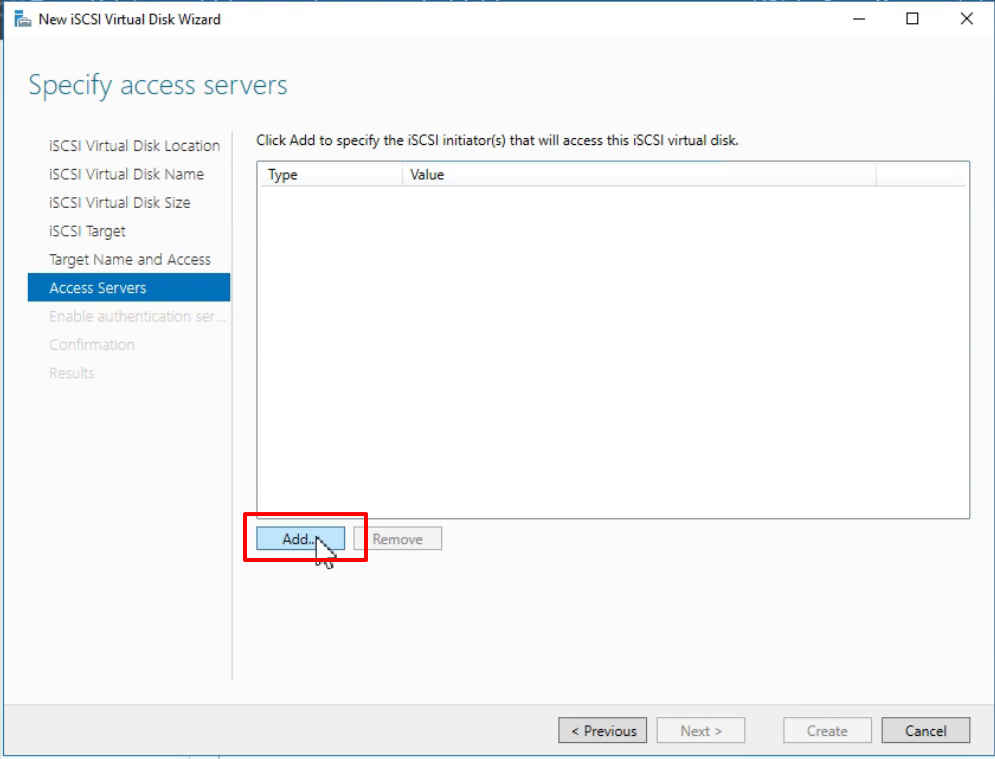Viewport: 995px width, 759px height.
Task: Click the Confirmation step
Action: (x=91, y=345)
